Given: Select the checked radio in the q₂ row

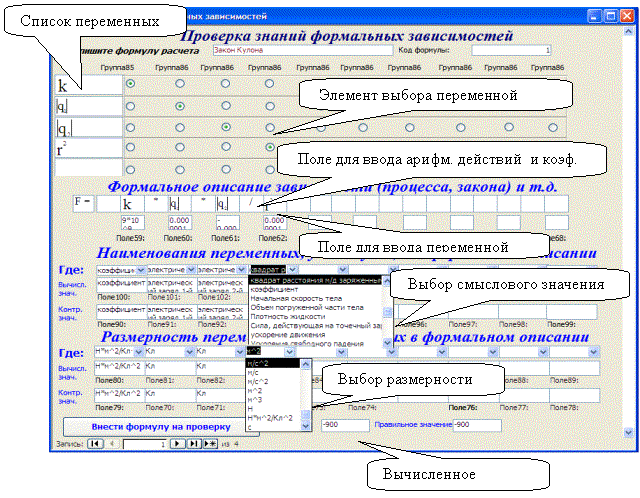Looking at the screenshot, I should 225,127.
